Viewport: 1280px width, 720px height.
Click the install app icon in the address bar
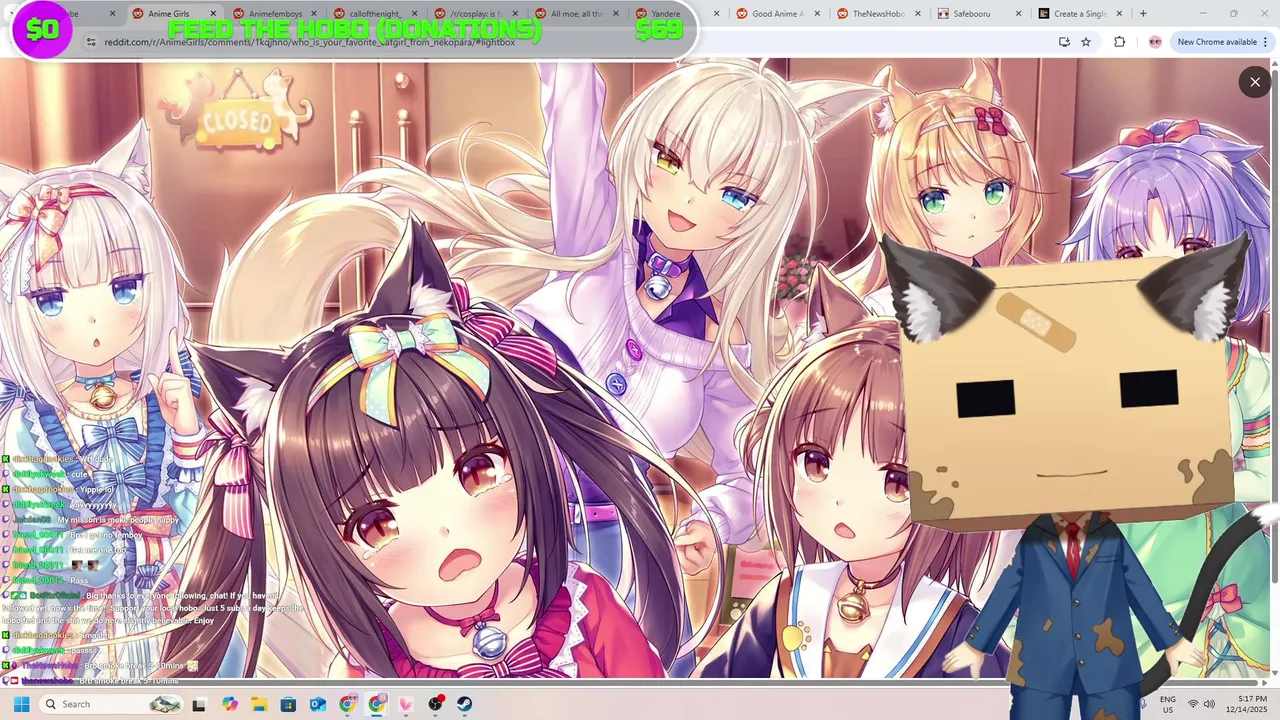pyautogui.click(x=1064, y=42)
